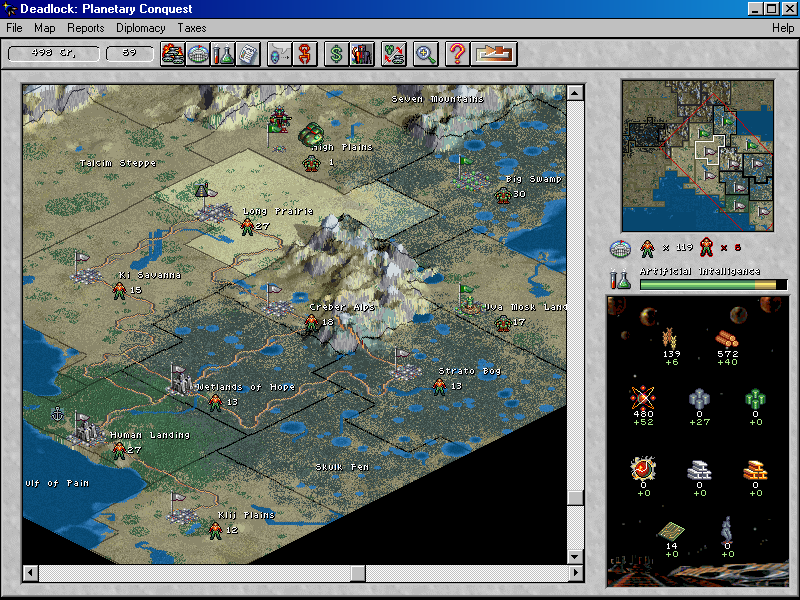Select the magnifier zoom toolbar icon
This screenshot has height=600, width=800.
(426, 54)
